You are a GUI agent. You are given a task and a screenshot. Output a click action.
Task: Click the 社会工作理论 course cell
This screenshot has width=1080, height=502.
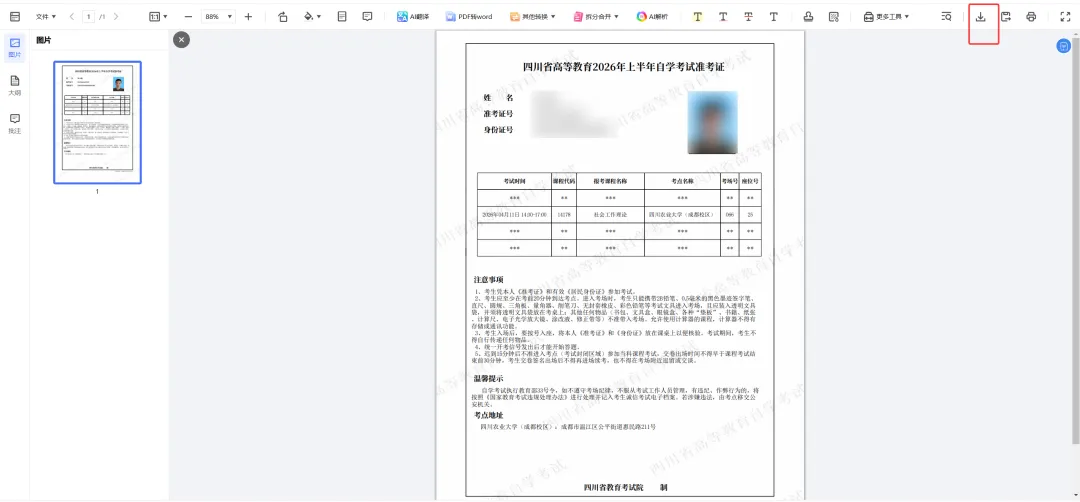pos(610,215)
